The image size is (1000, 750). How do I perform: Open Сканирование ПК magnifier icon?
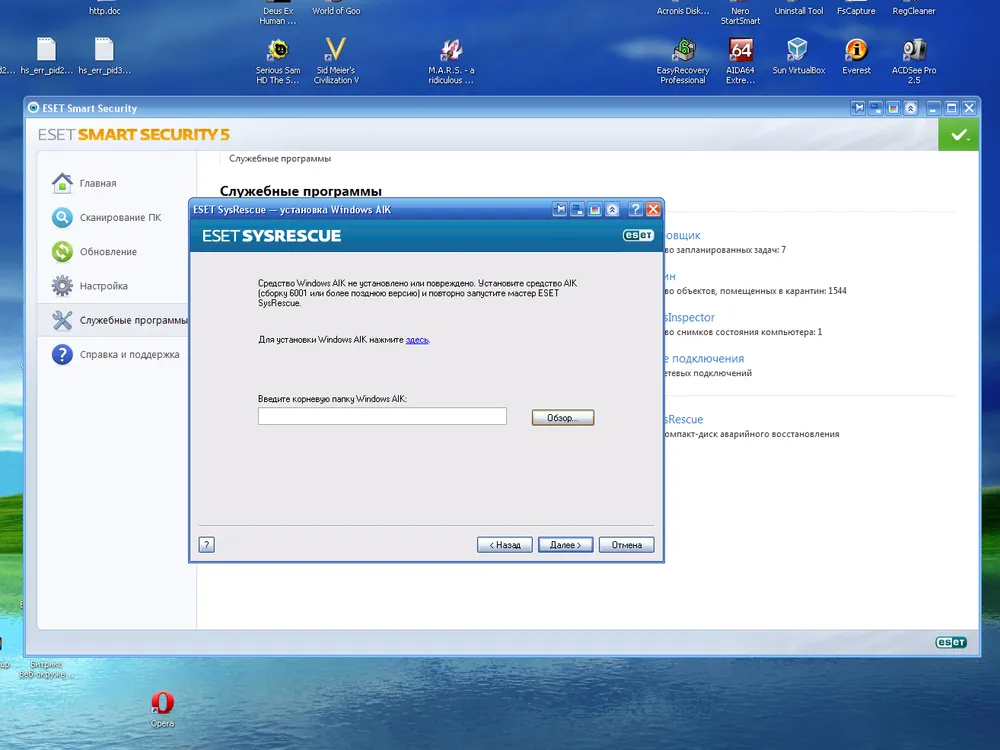pyautogui.click(x=63, y=217)
